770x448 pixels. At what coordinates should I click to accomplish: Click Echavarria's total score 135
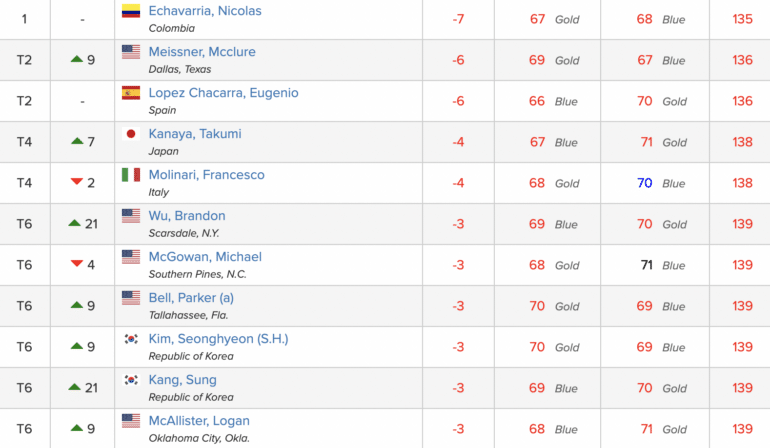pos(742,19)
